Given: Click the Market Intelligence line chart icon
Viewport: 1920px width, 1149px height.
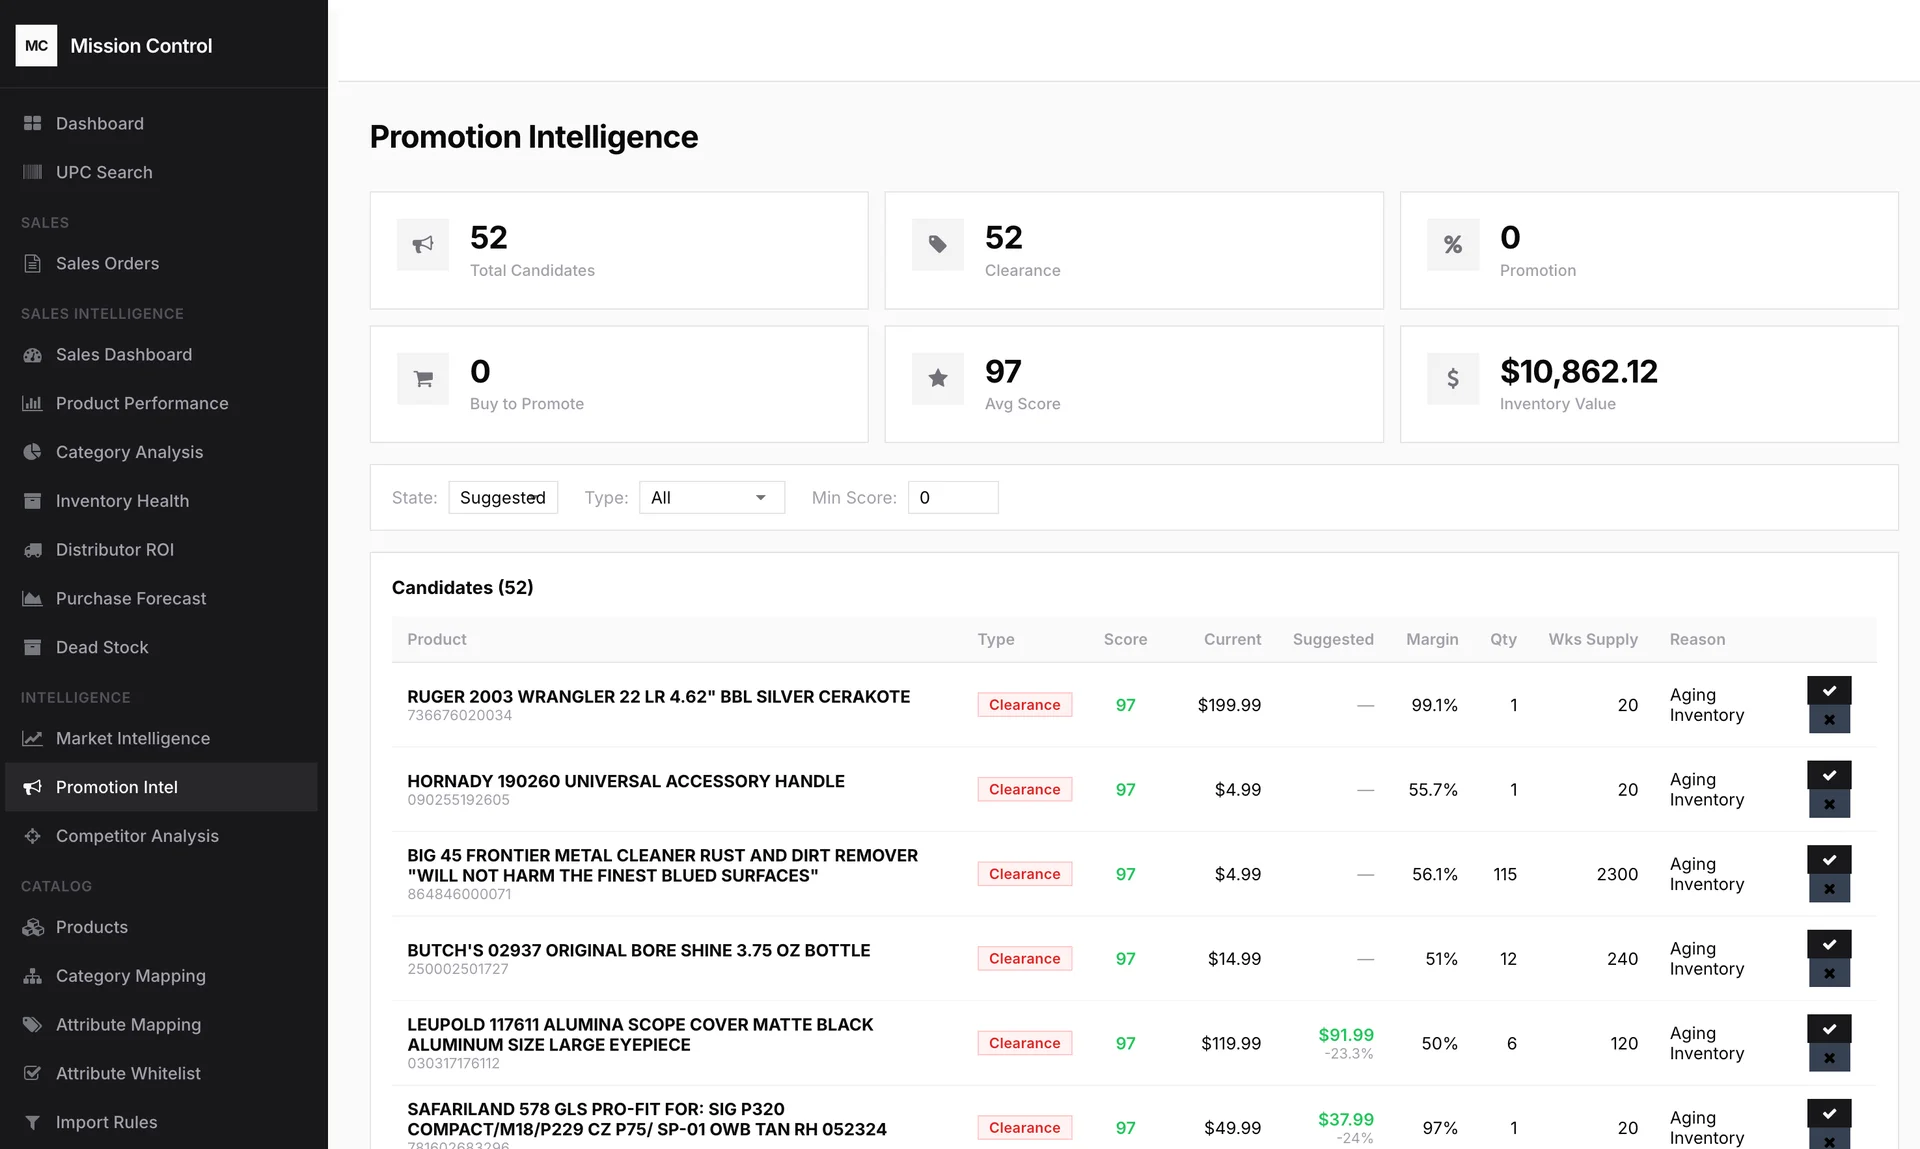Looking at the screenshot, I should [x=32, y=738].
